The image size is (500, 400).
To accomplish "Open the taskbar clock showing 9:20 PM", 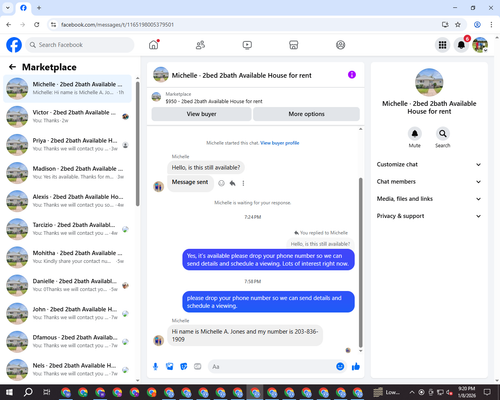I will pos(466,392).
